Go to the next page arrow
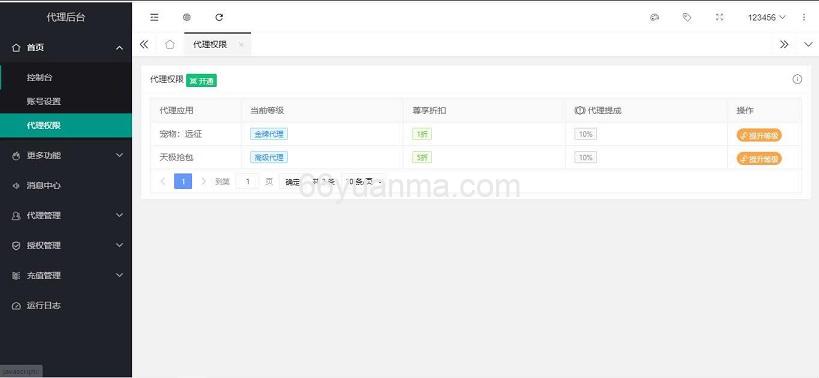Viewport: 819px width, 378px height. click(x=204, y=181)
